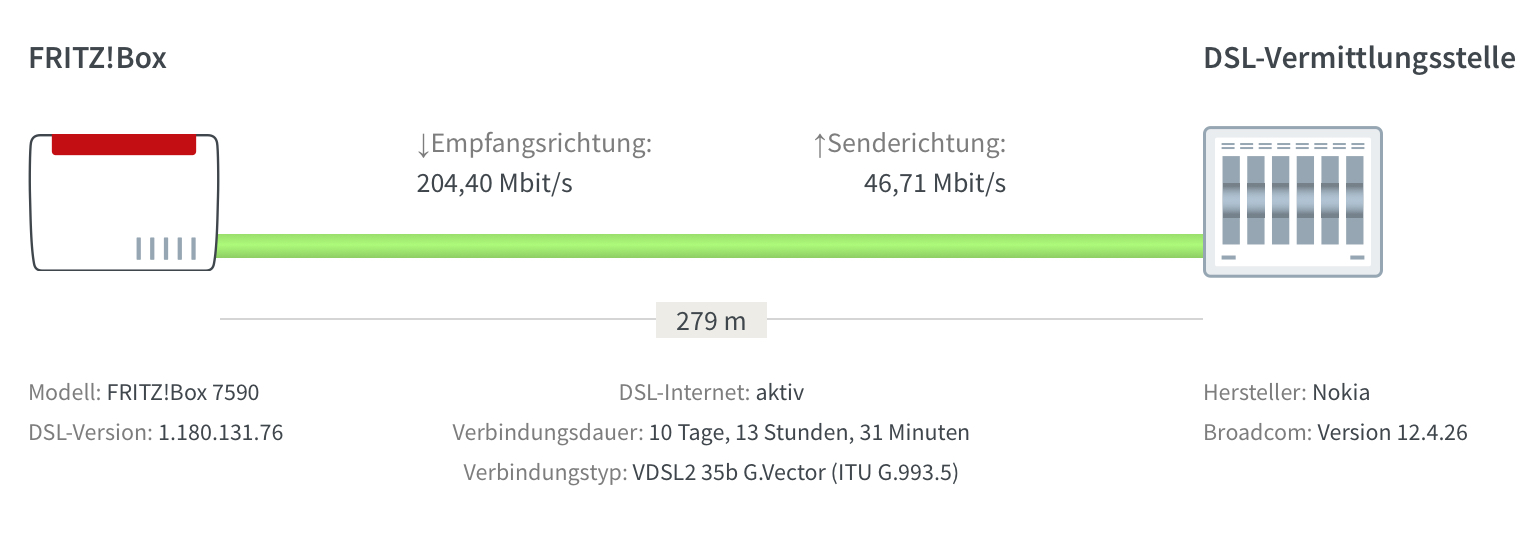The height and width of the screenshot is (534, 1537).
Task: Click the Empfangsrichtung label
Action: [542, 145]
